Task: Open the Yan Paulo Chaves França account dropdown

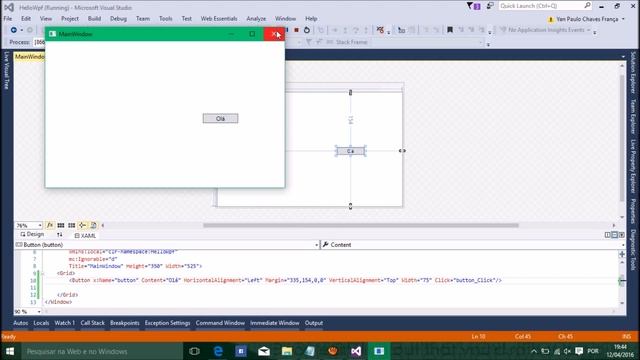Action: [586, 19]
